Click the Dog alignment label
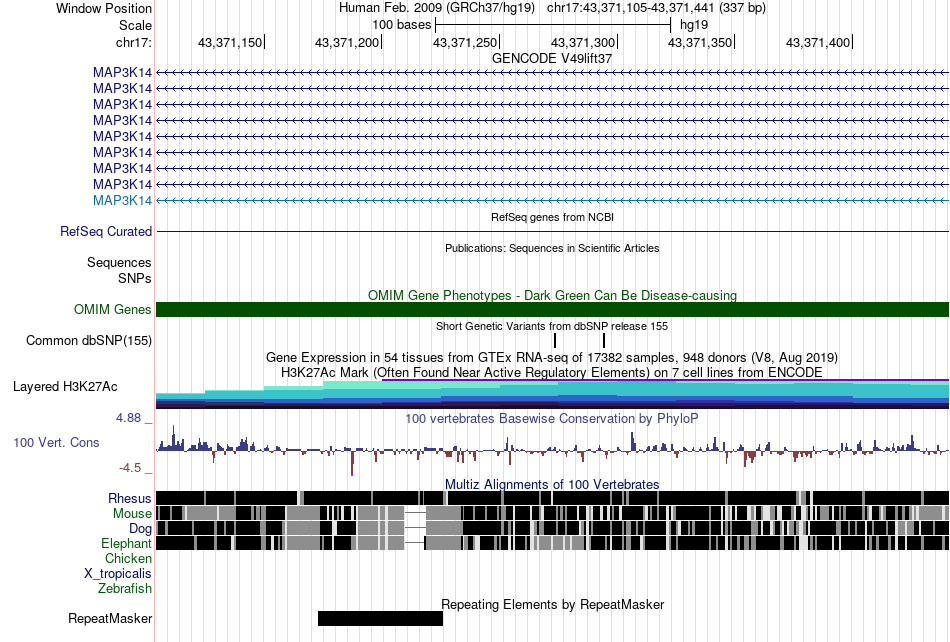This screenshot has width=950, height=642. pyautogui.click(x=140, y=529)
